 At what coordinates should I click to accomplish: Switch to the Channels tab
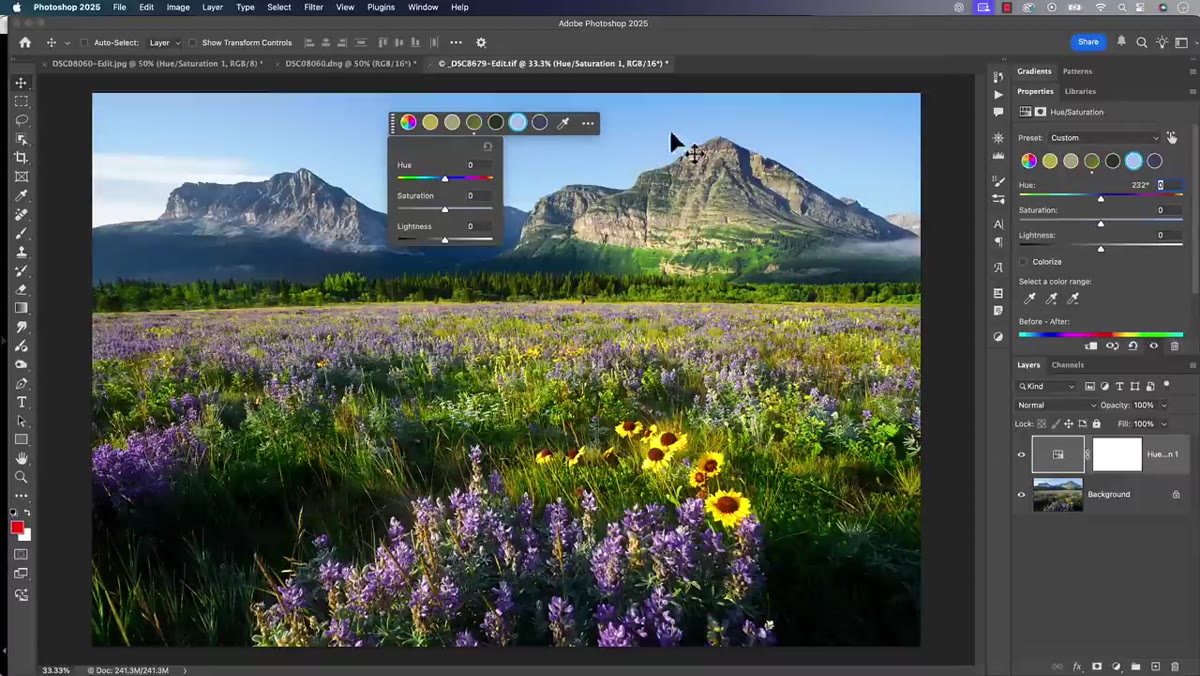(x=1067, y=365)
